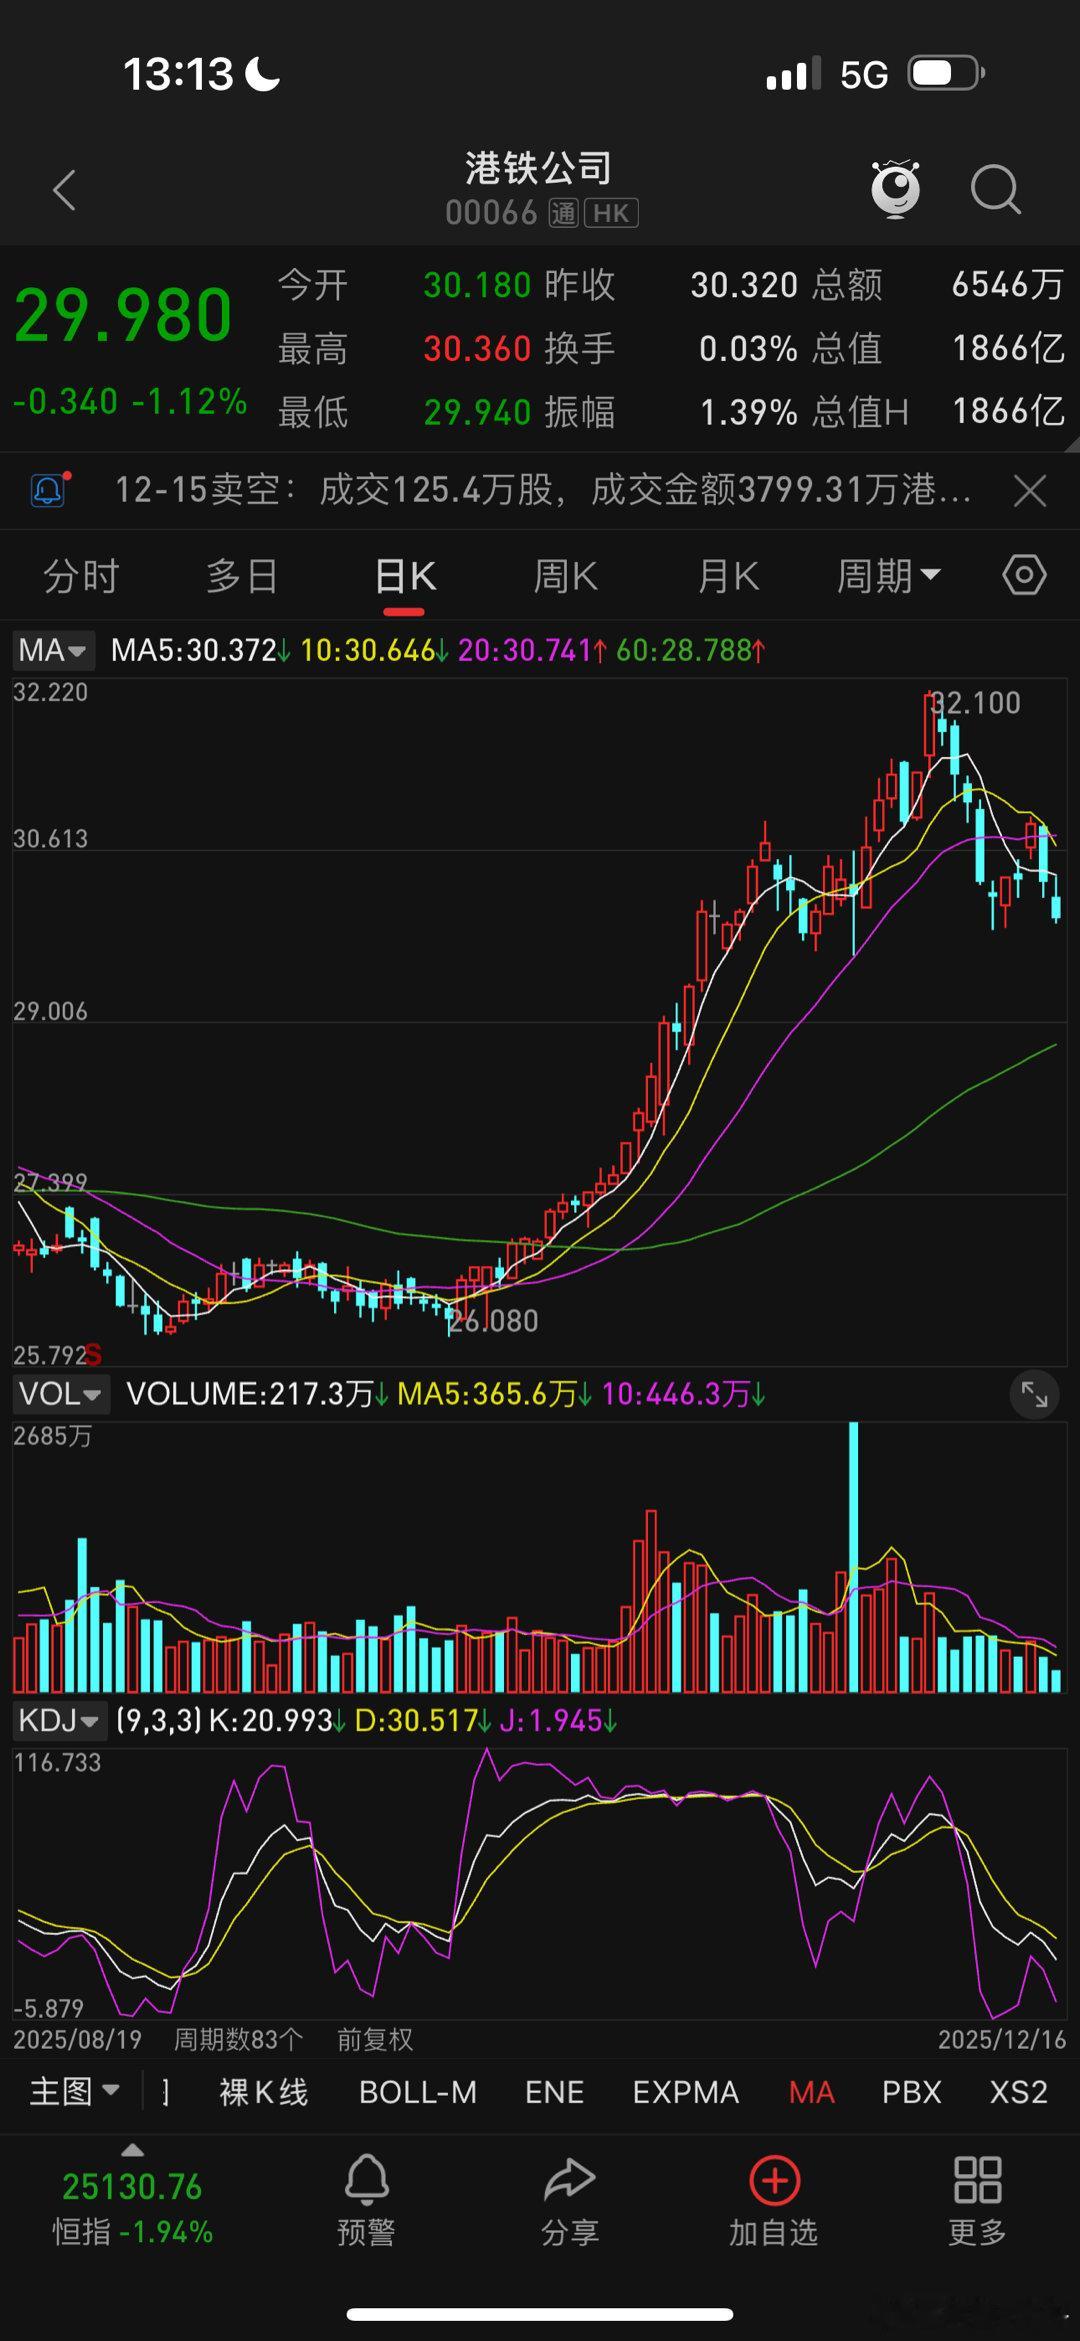This screenshot has height=2341, width=1080.
Task: Tap the 5G battery status area
Action: [x=875, y=74]
